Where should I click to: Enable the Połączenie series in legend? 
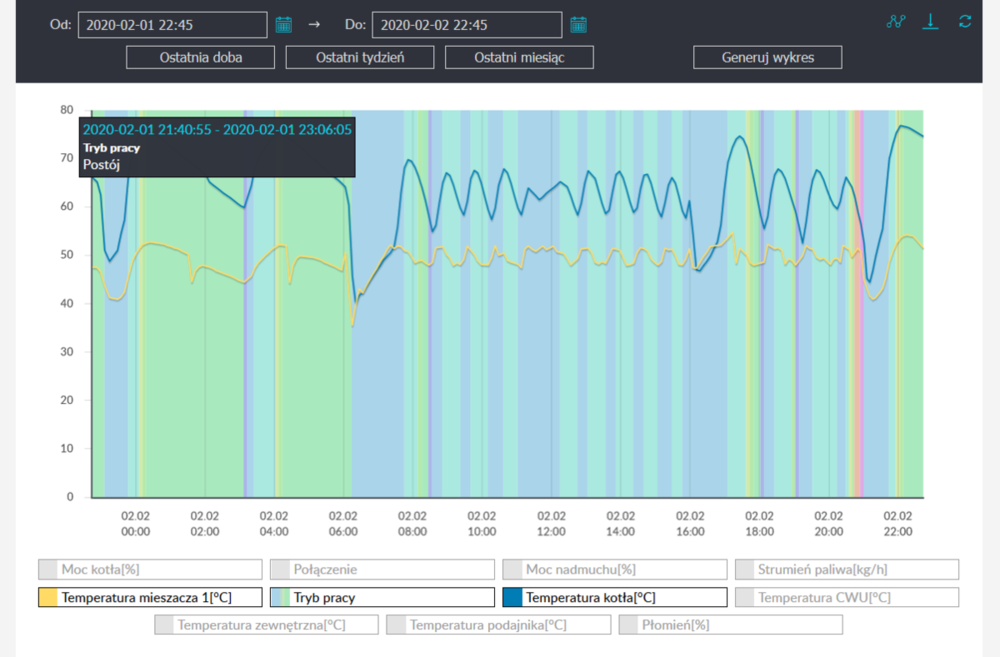point(382,569)
